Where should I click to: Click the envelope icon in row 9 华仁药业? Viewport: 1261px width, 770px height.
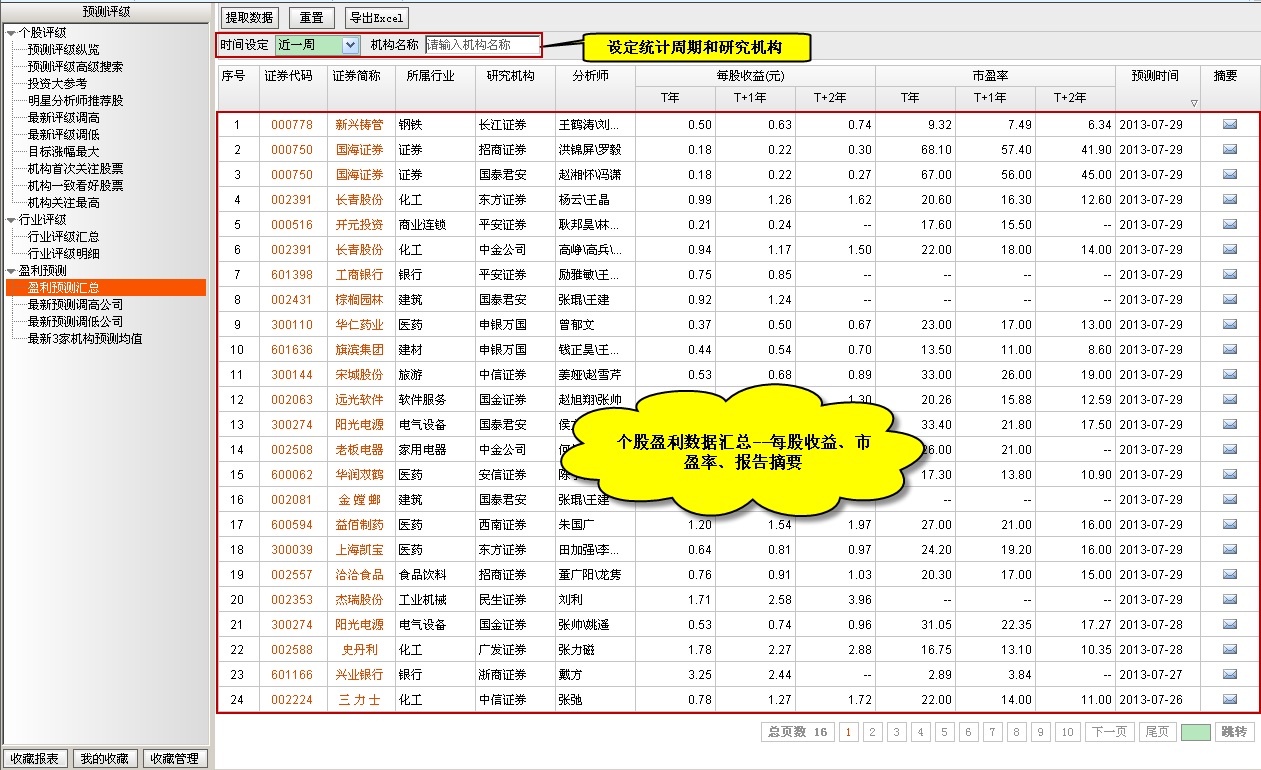pos(1229,325)
